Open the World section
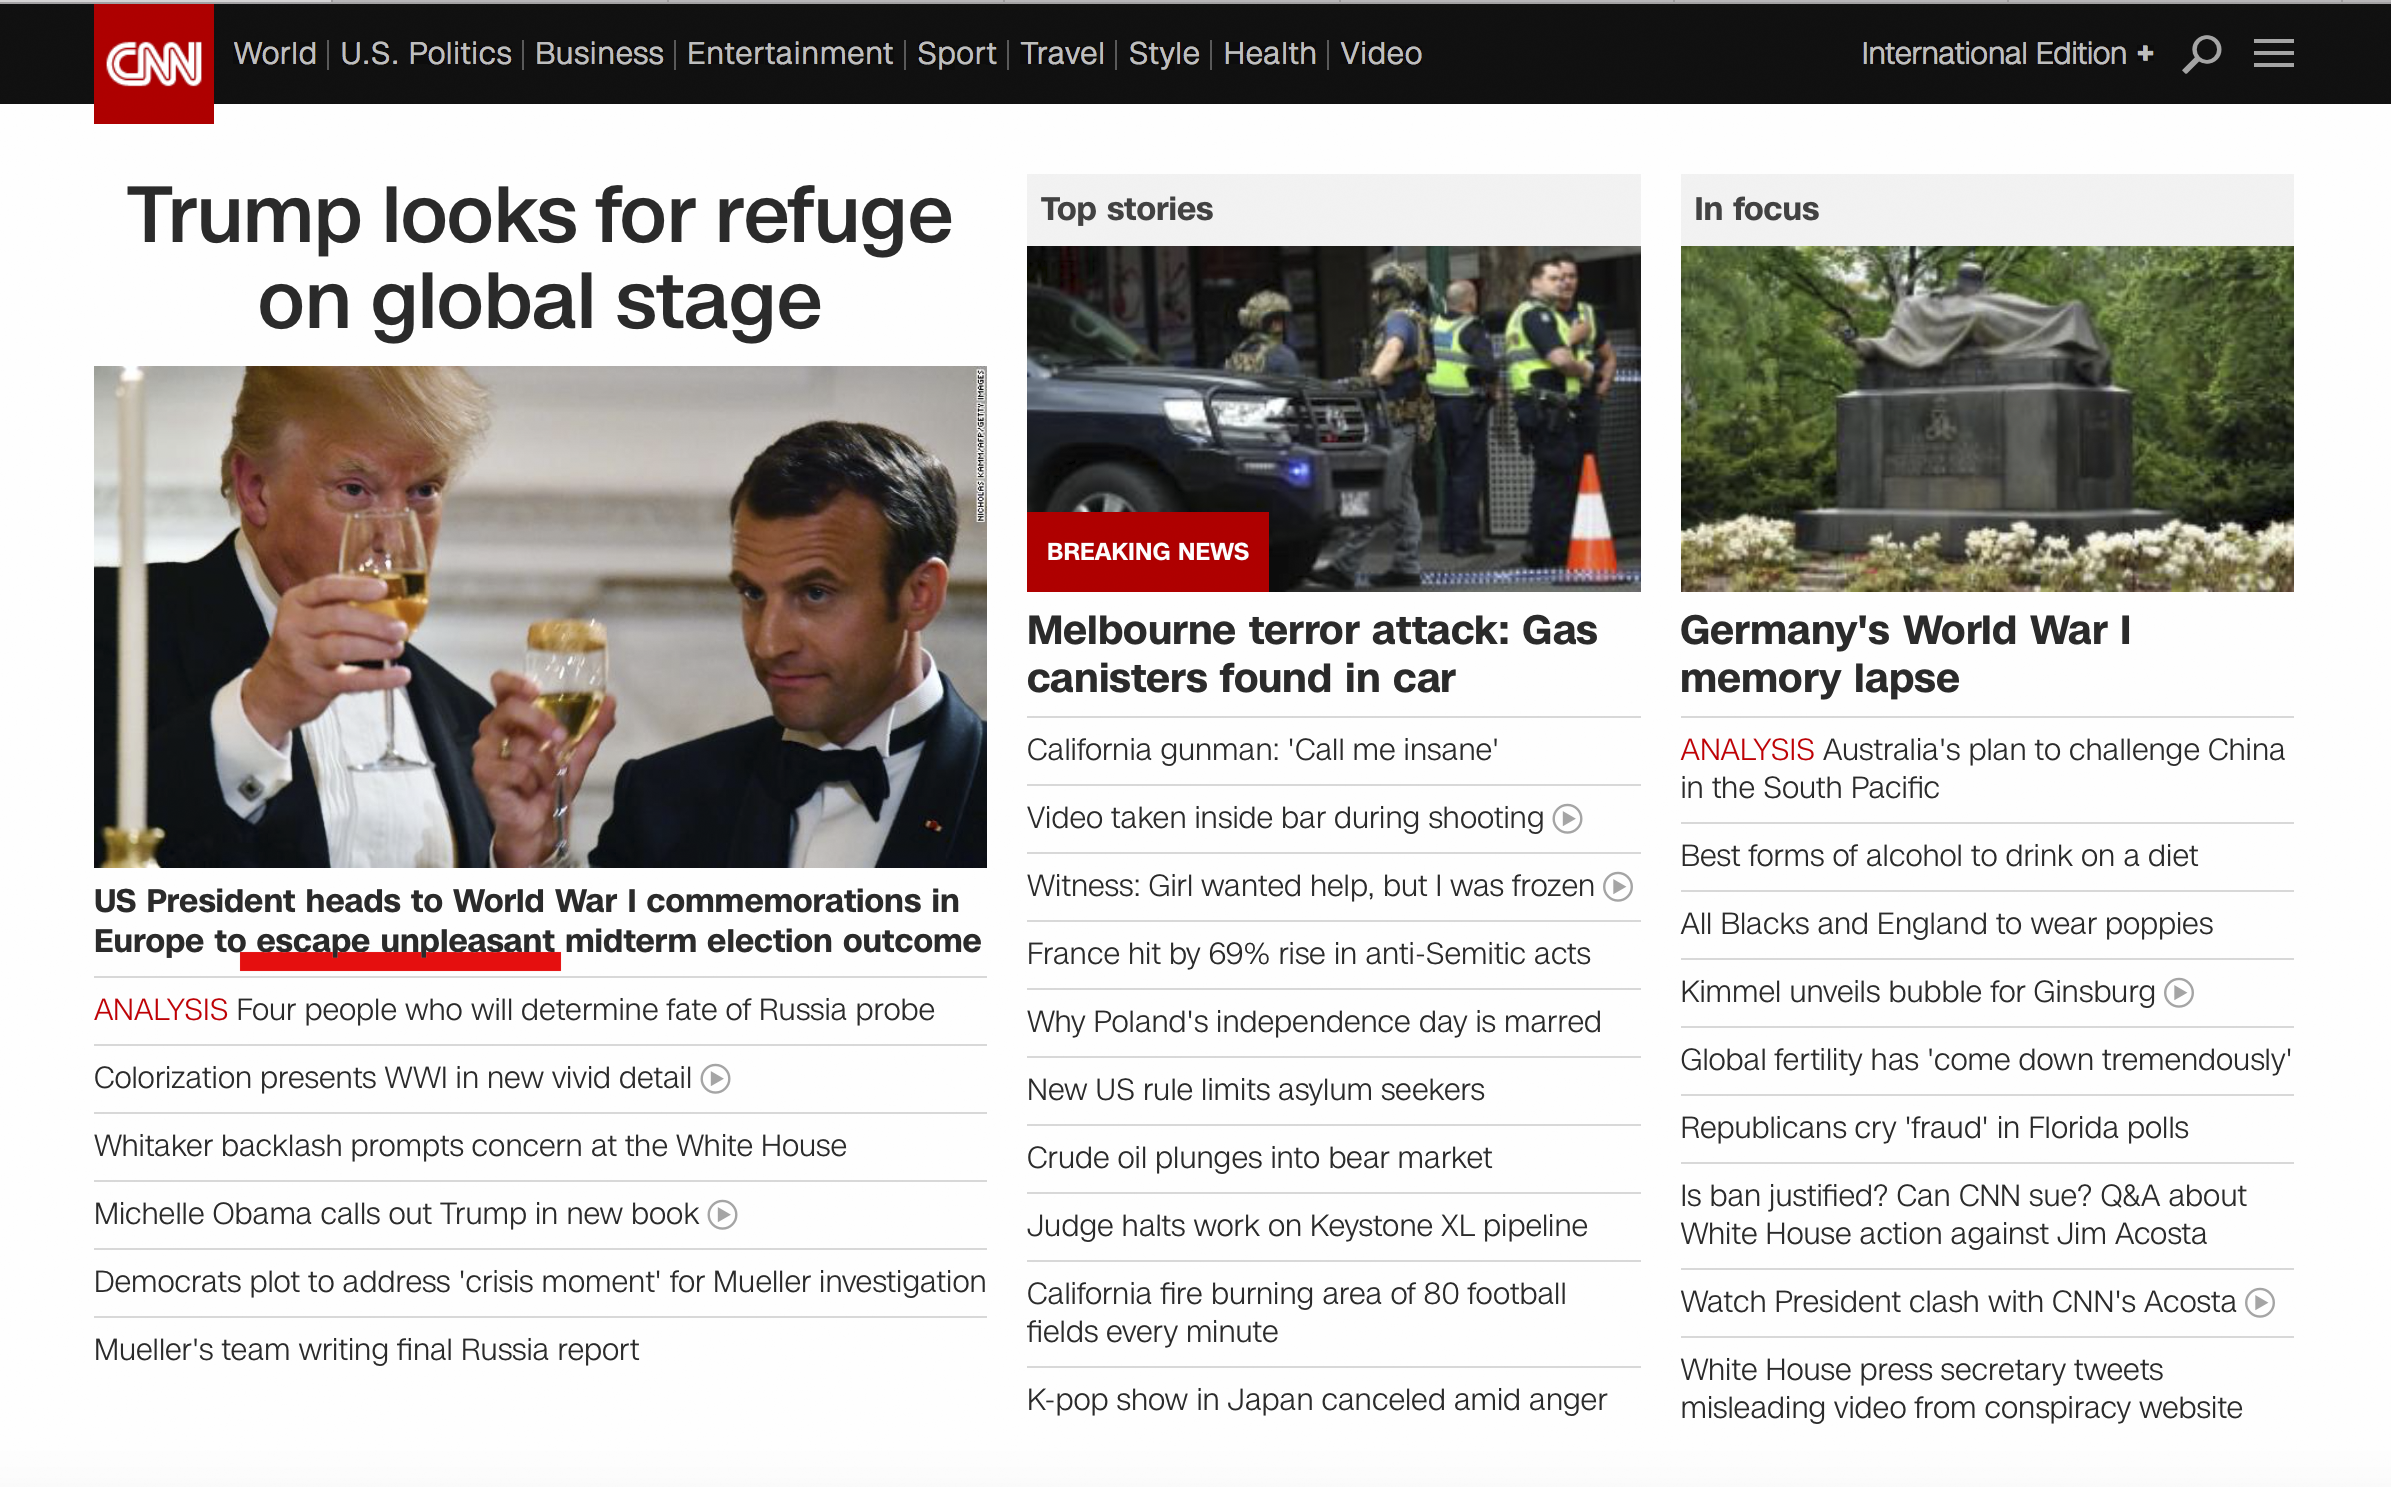2391x1487 pixels. tap(273, 53)
